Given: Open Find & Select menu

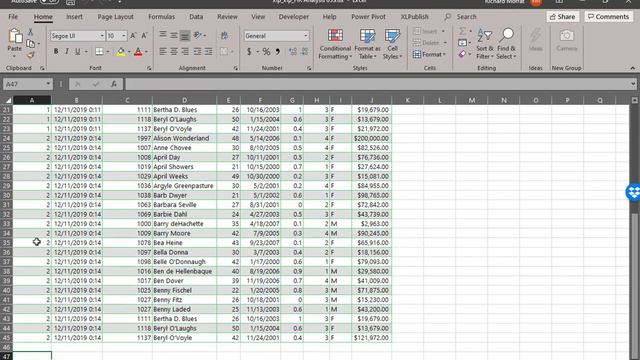Looking at the screenshot, I should pyautogui.click(x=507, y=44).
